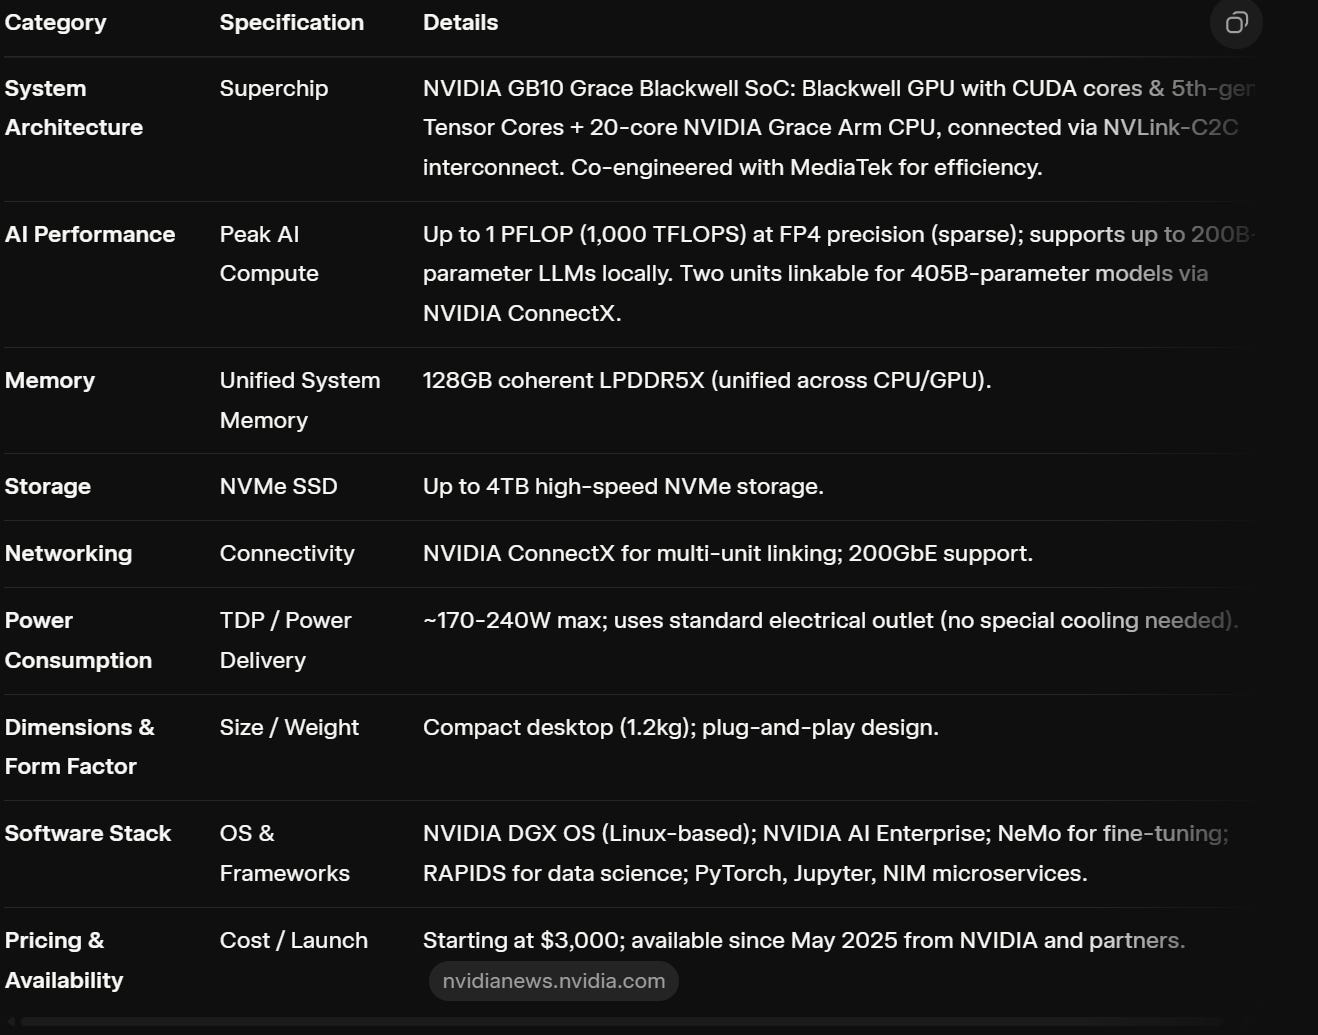This screenshot has width=1318, height=1035.
Task: Click the Dimensions & Form Factor cell
Action: point(80,747)
